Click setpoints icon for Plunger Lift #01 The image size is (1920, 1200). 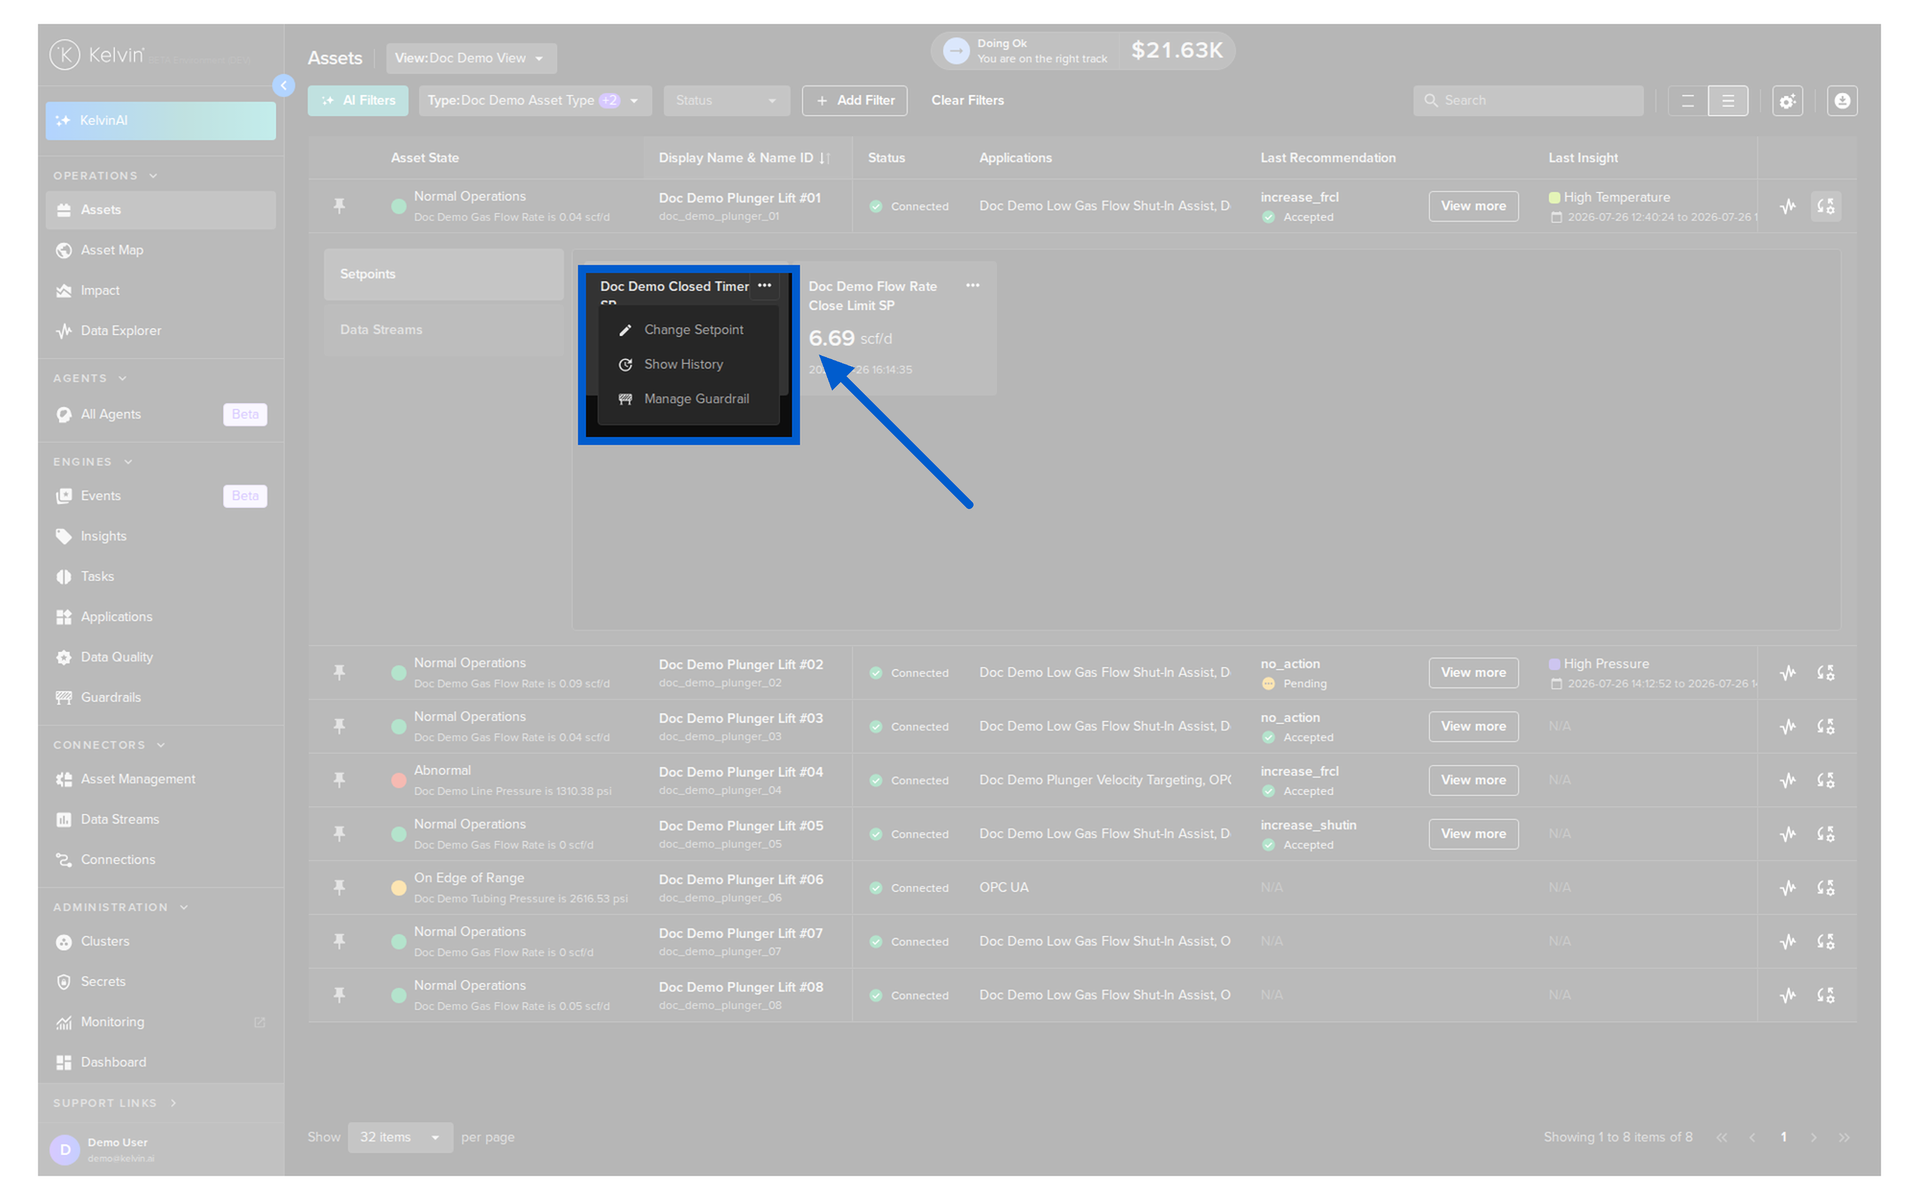pos(1826,206)
